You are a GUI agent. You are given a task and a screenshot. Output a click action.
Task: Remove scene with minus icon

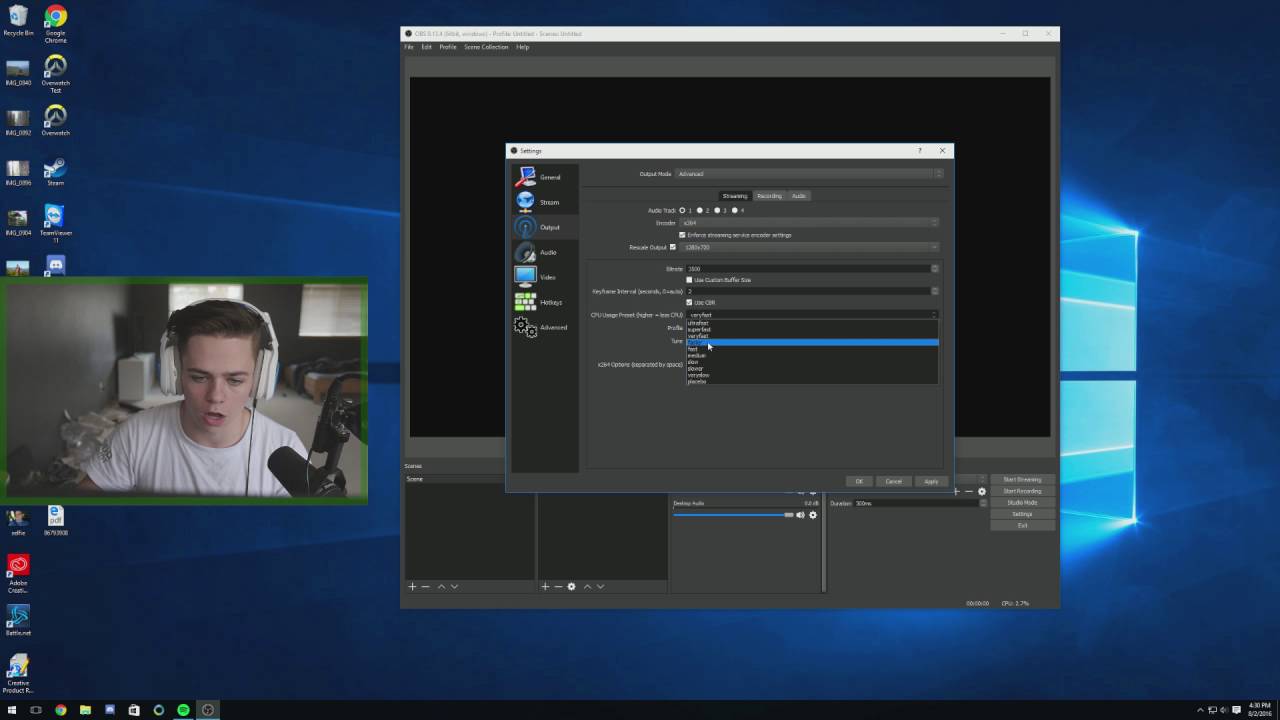click(x=425, y=586)
